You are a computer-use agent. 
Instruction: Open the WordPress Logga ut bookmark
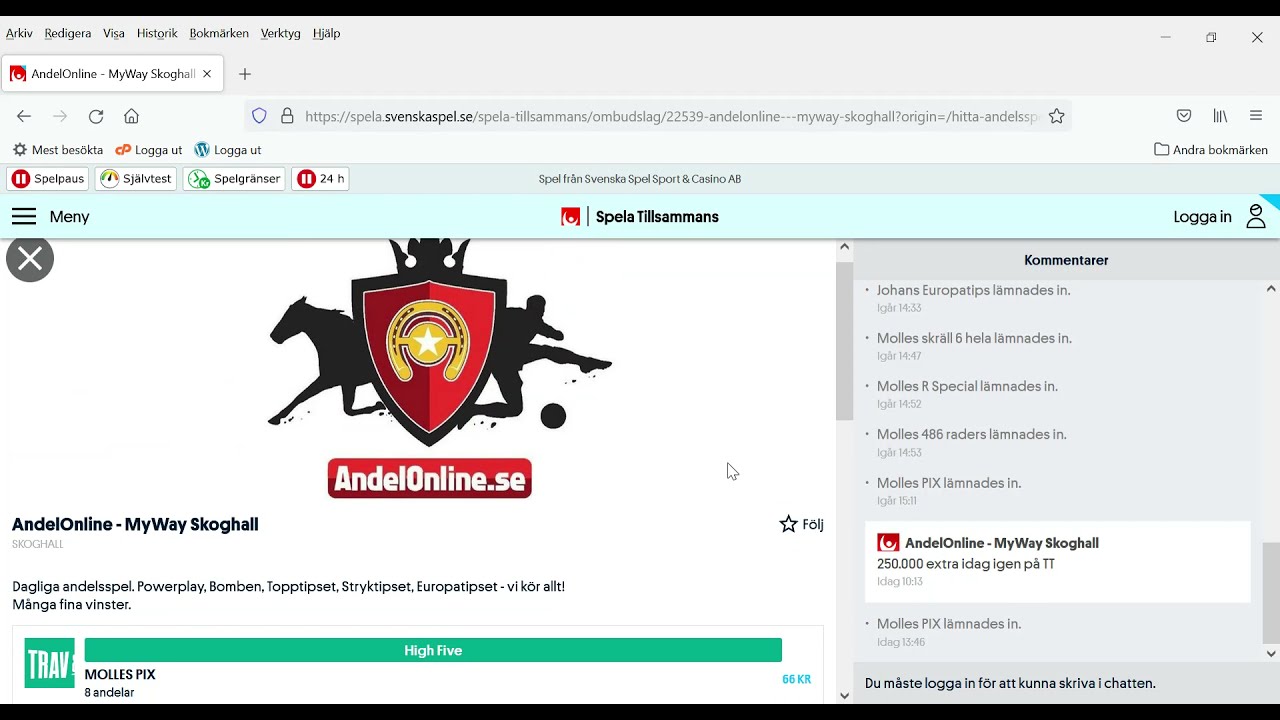pos(228,150)
